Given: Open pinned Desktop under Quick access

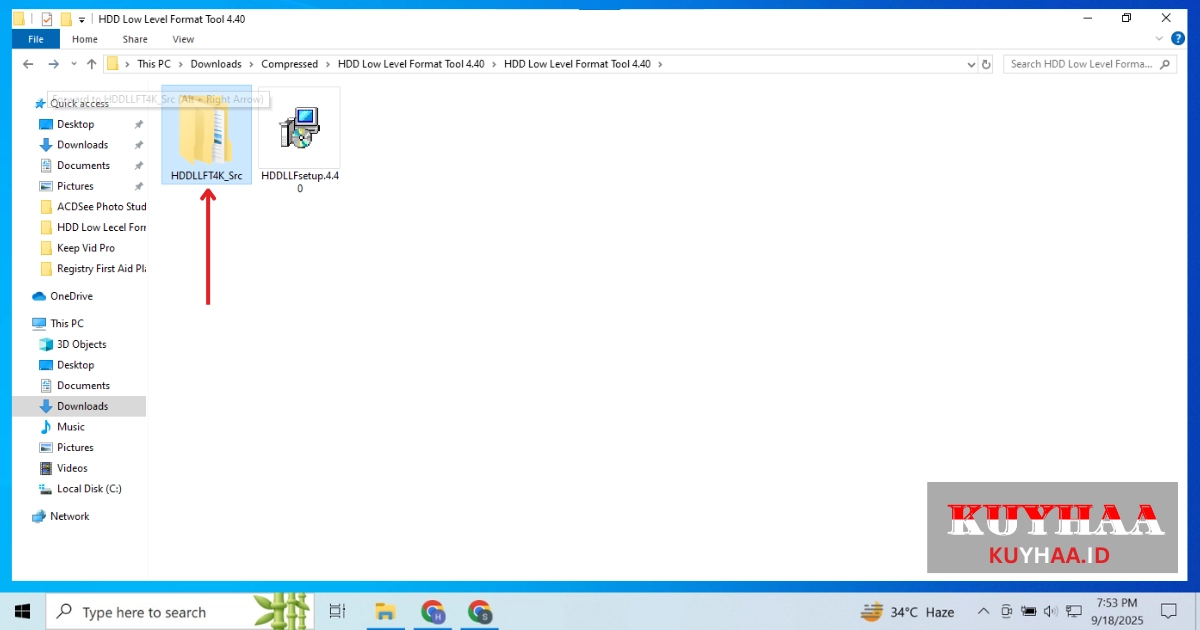Looking at the screenshot, I should 76,124.
